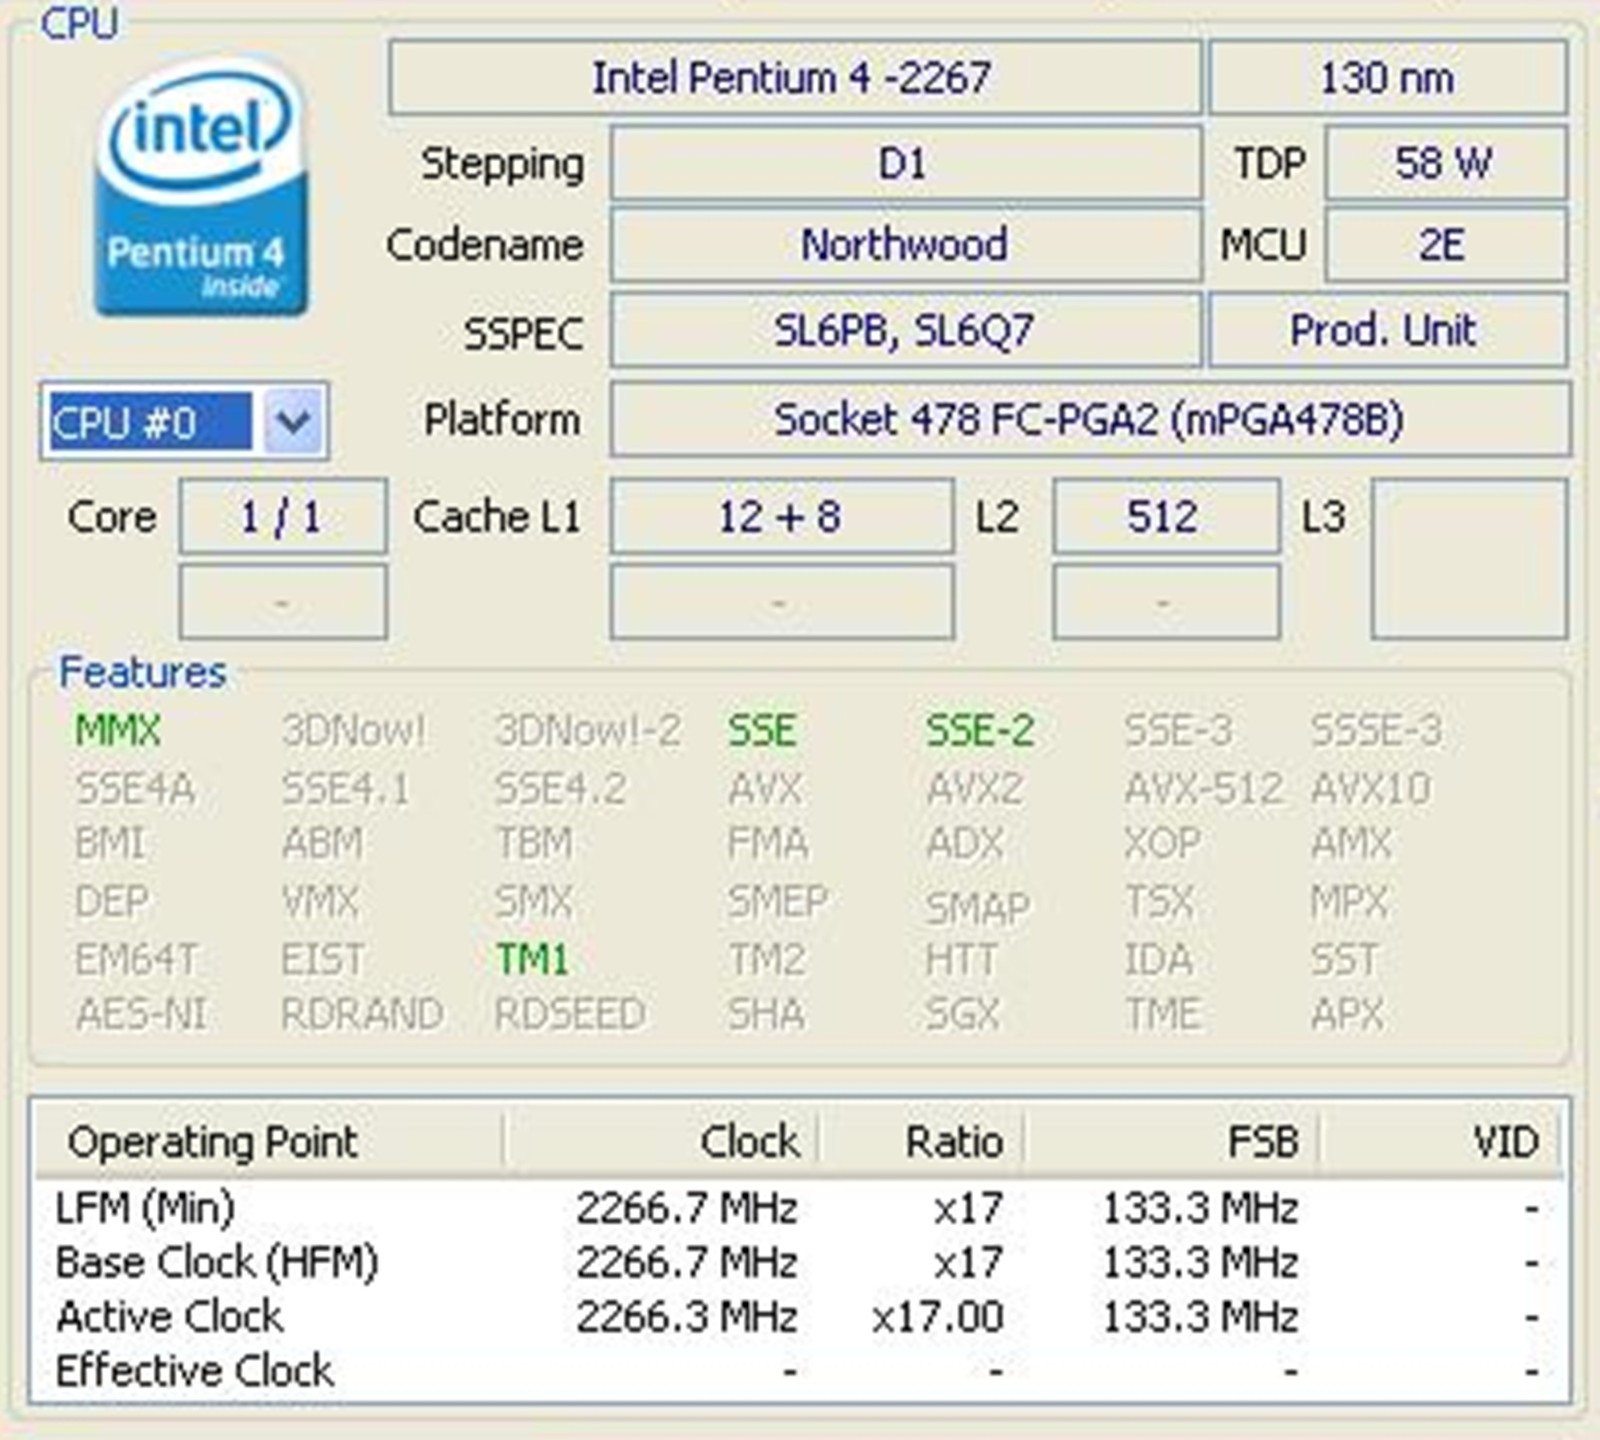Click the FMA feature label
This screenshot has width=1600, height=1440.
[x=767, y=844]
